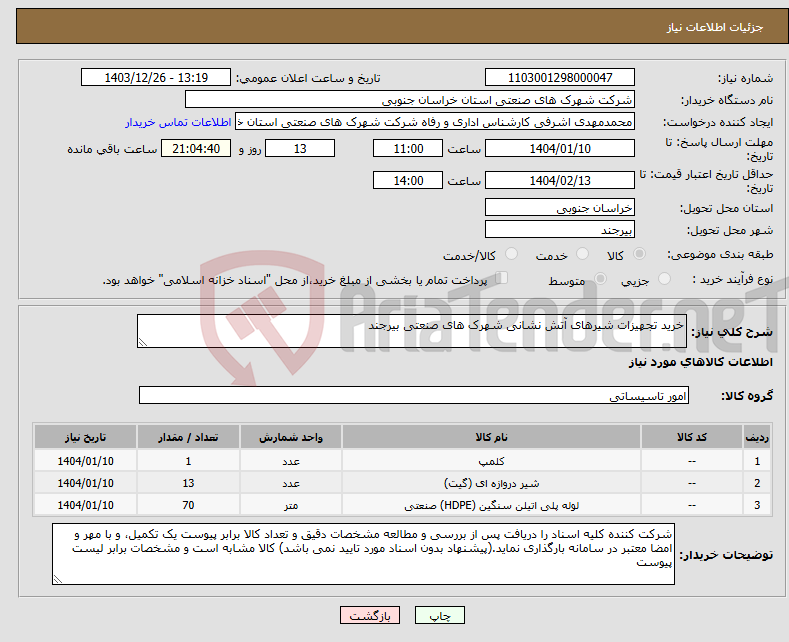Click the نام کالا column header
The width and height of the screenshot is (789, 642).
pos(491,437)
